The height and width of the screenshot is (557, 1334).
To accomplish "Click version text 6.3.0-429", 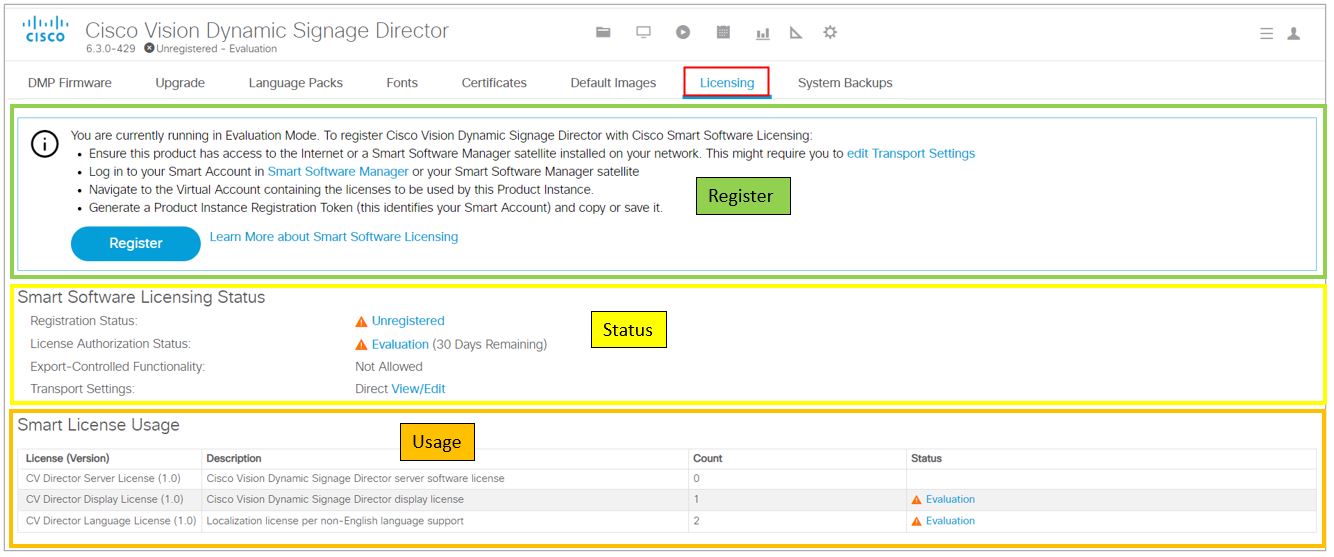I will pyautogui.click(x=112, y=49).
